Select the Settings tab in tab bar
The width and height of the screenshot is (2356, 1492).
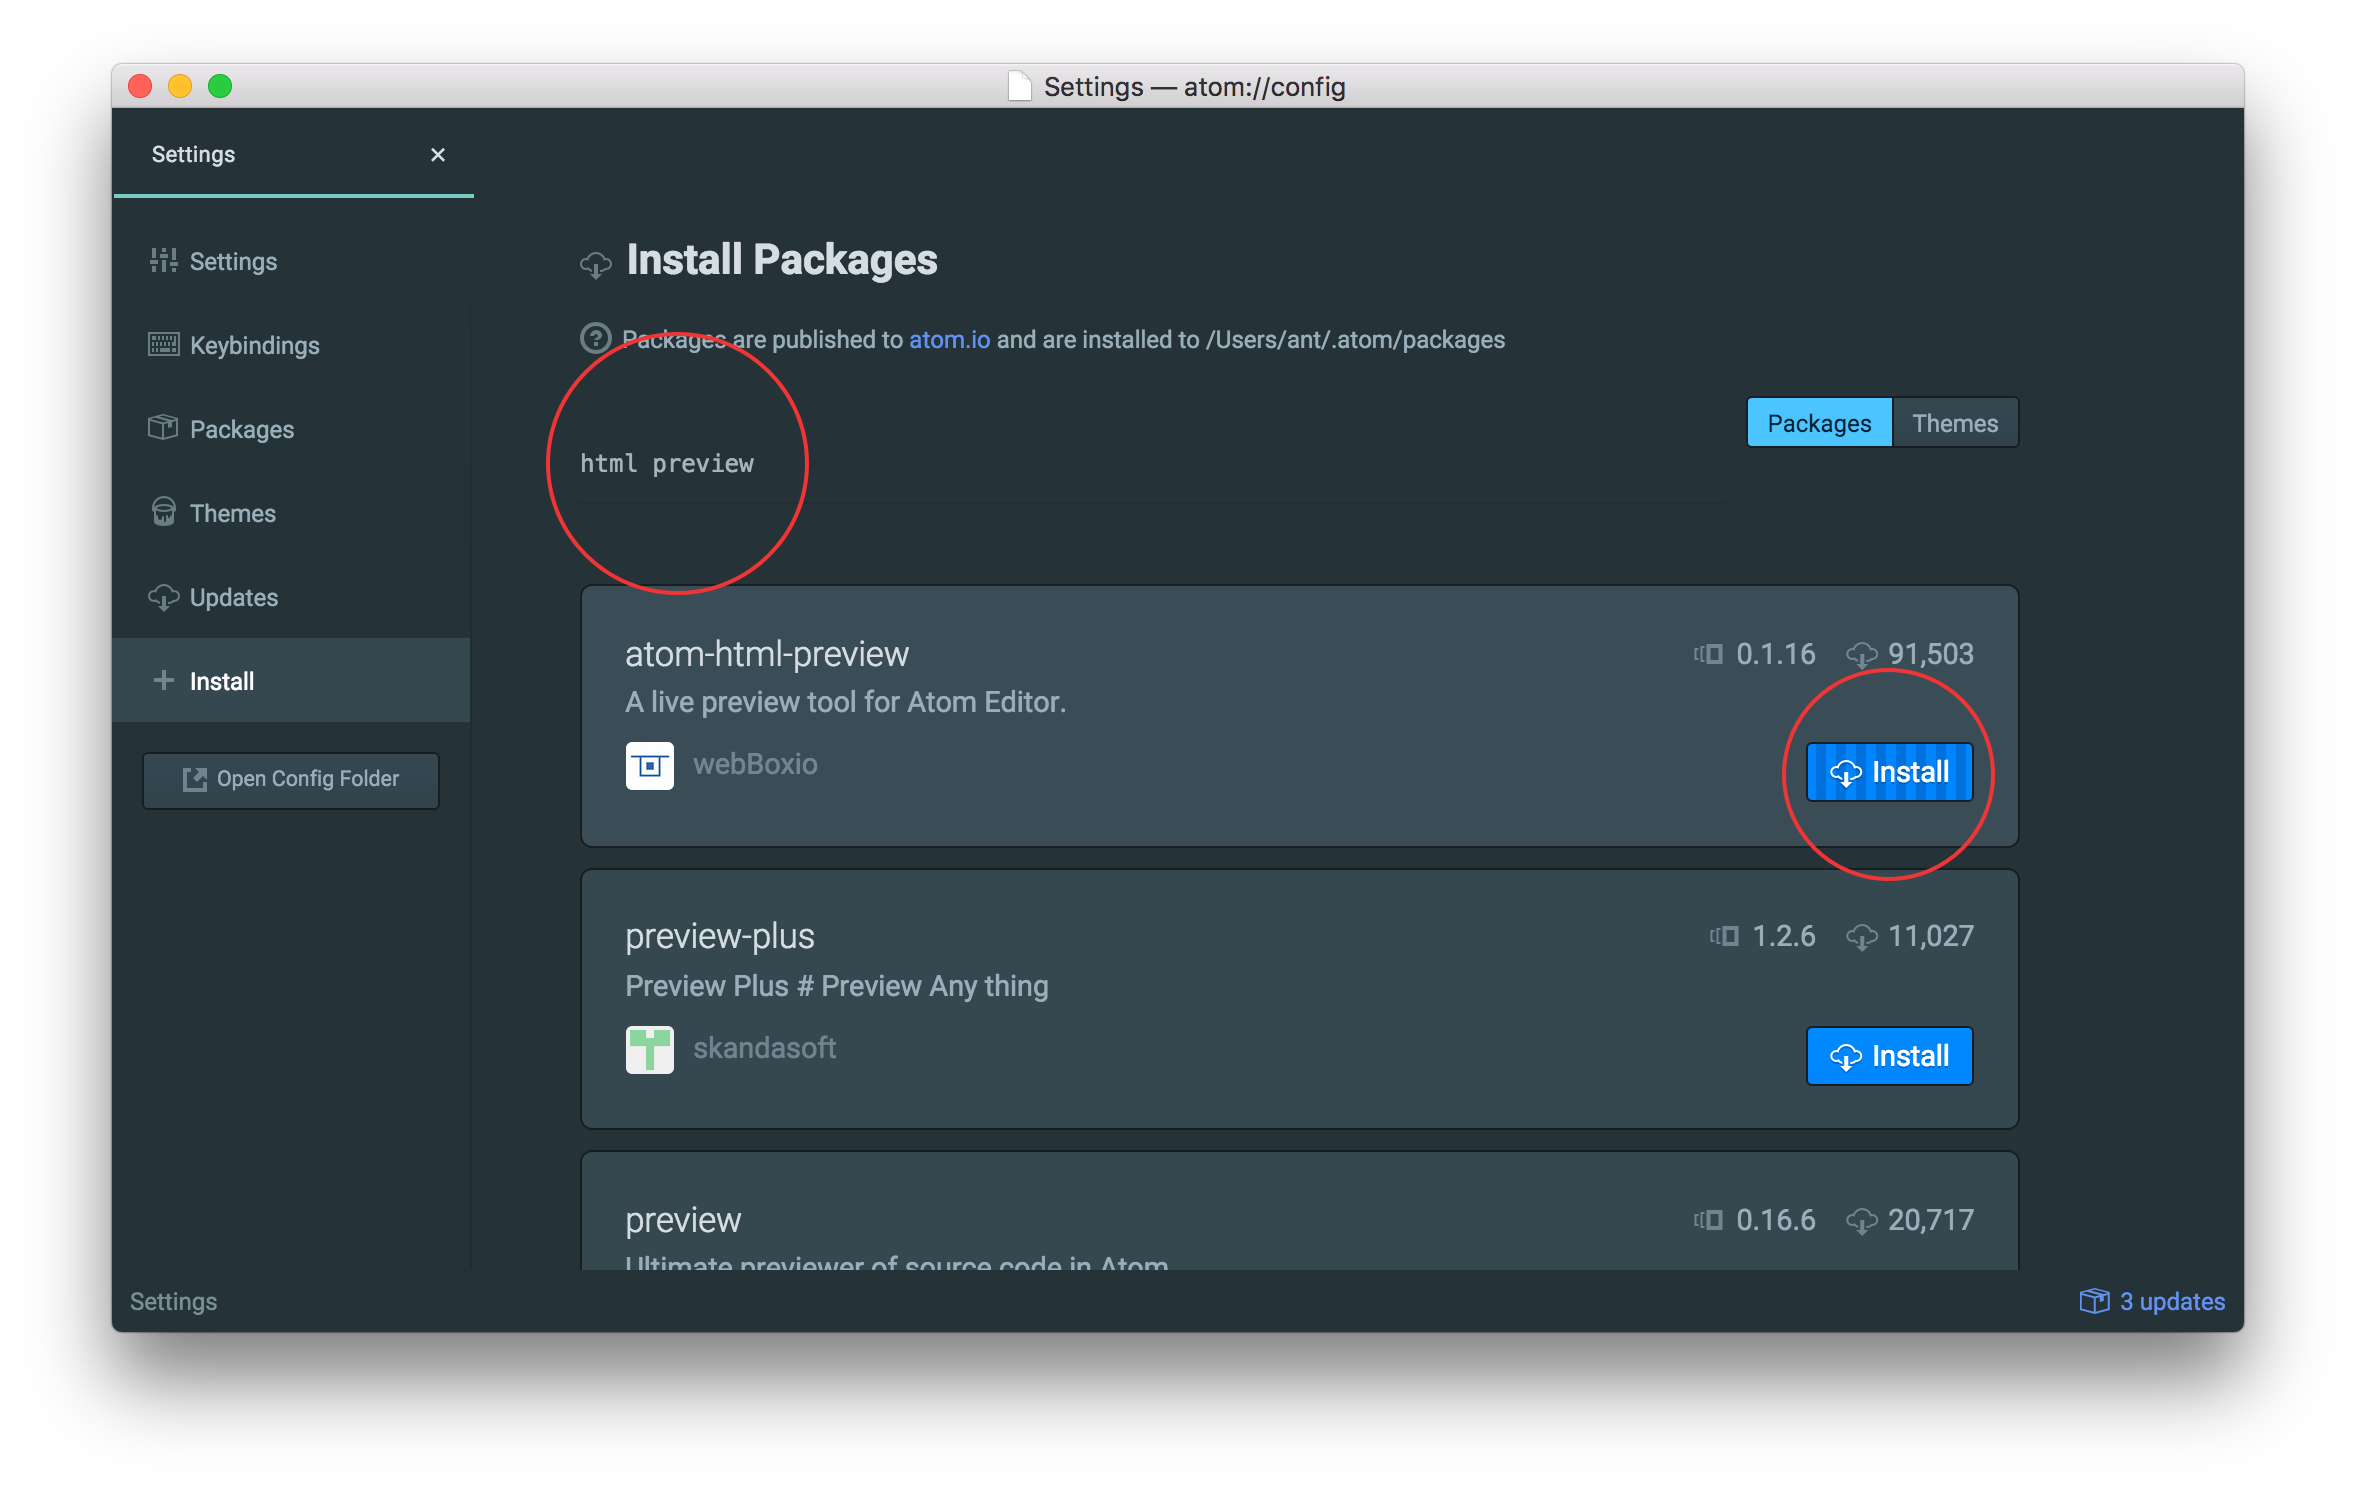(294, 155)
